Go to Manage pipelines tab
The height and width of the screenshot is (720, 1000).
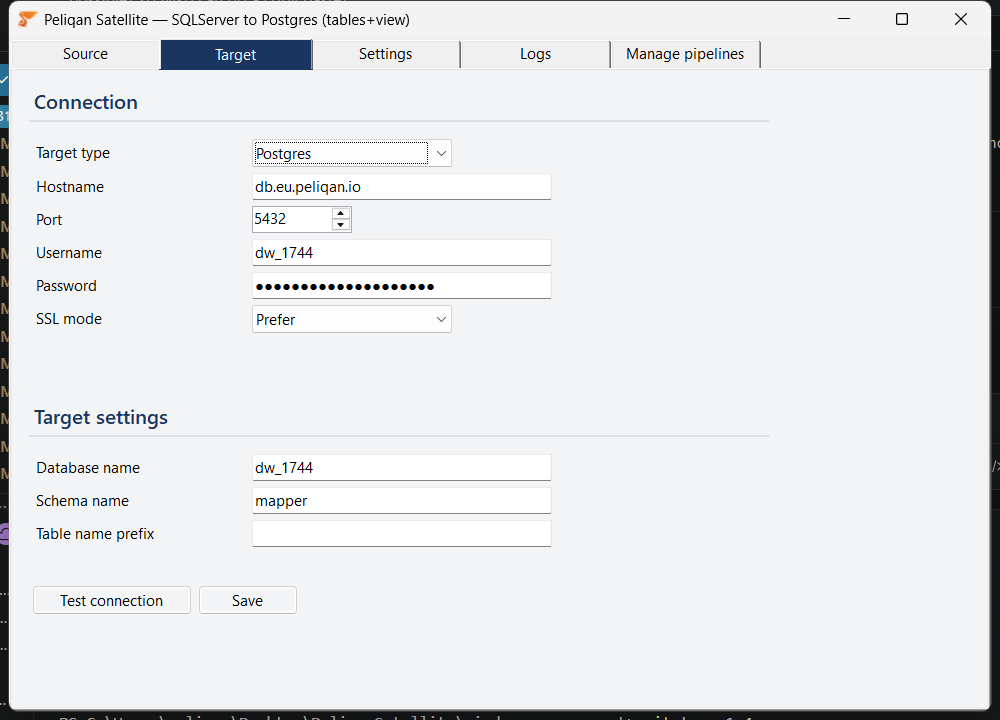(x=685, y=54)
